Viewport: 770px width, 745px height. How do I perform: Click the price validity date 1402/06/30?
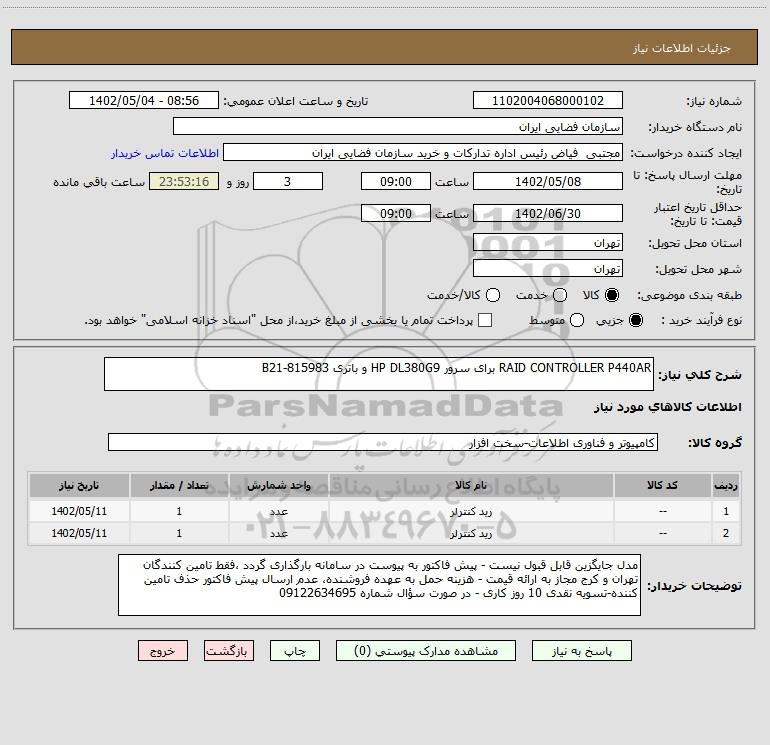(548, 213)
